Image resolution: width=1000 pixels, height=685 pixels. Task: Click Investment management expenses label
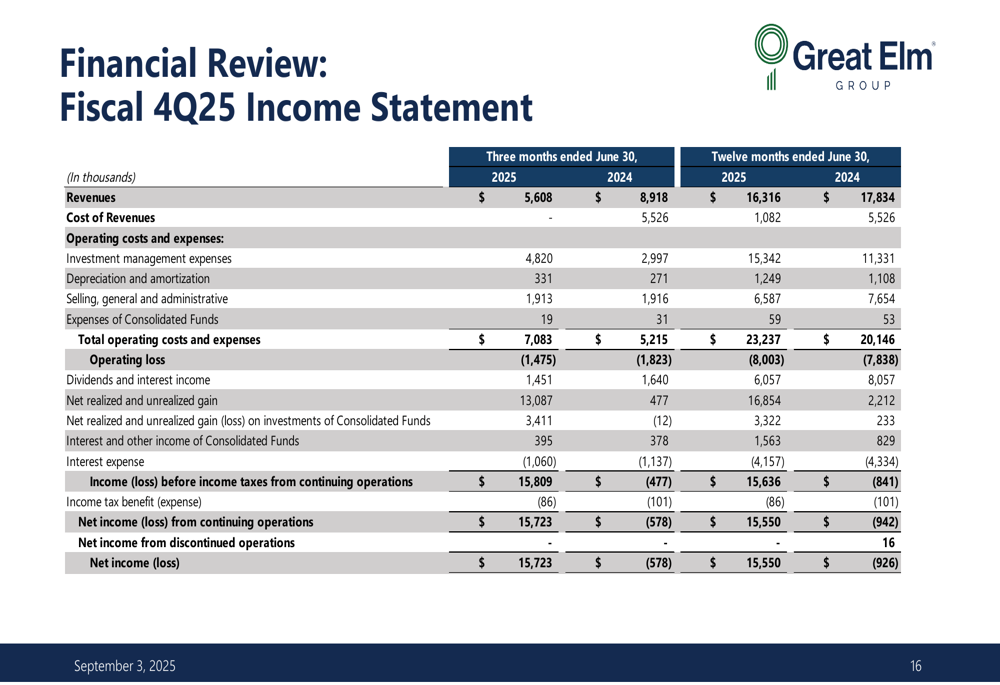click(x=149, y=258)
